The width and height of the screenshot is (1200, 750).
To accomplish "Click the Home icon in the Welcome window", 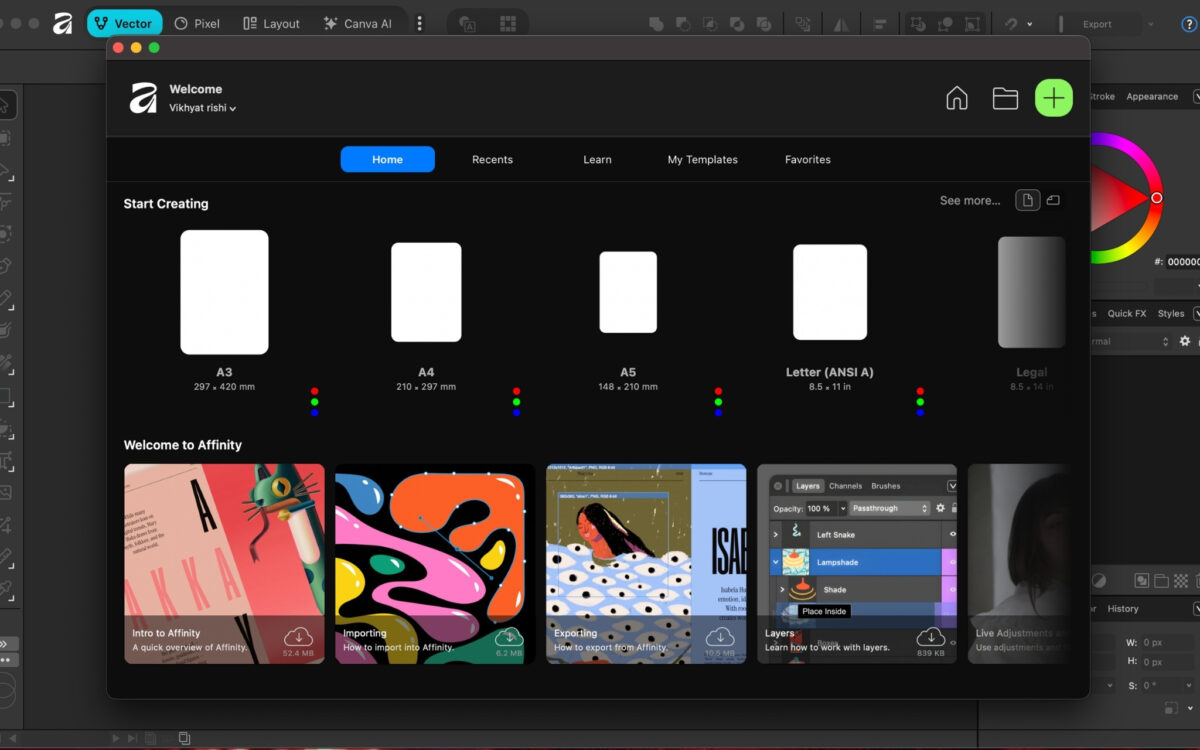I will tap(956, 98).
